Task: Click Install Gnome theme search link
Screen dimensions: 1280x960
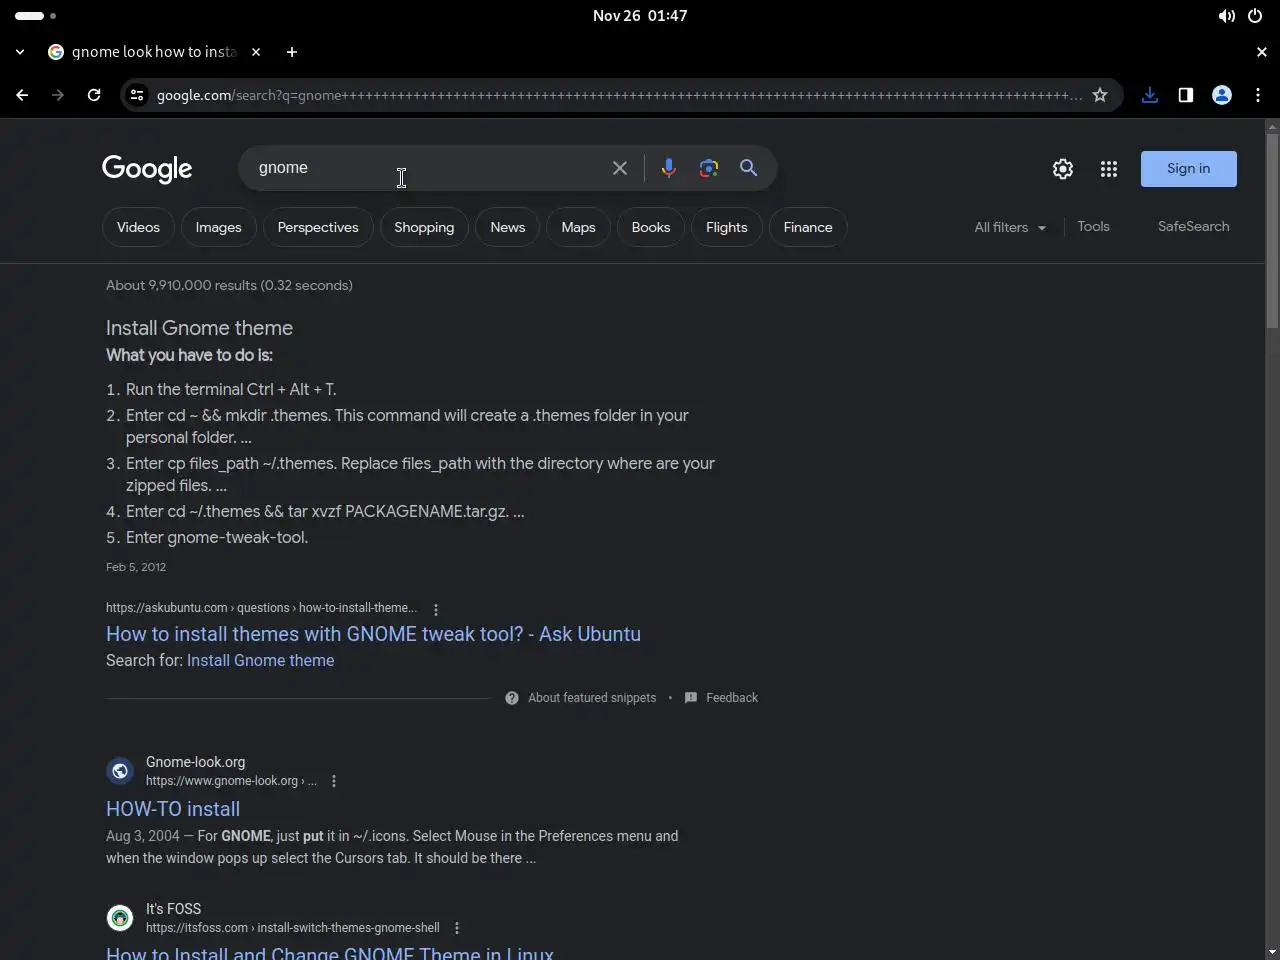Action: (260, 661)
